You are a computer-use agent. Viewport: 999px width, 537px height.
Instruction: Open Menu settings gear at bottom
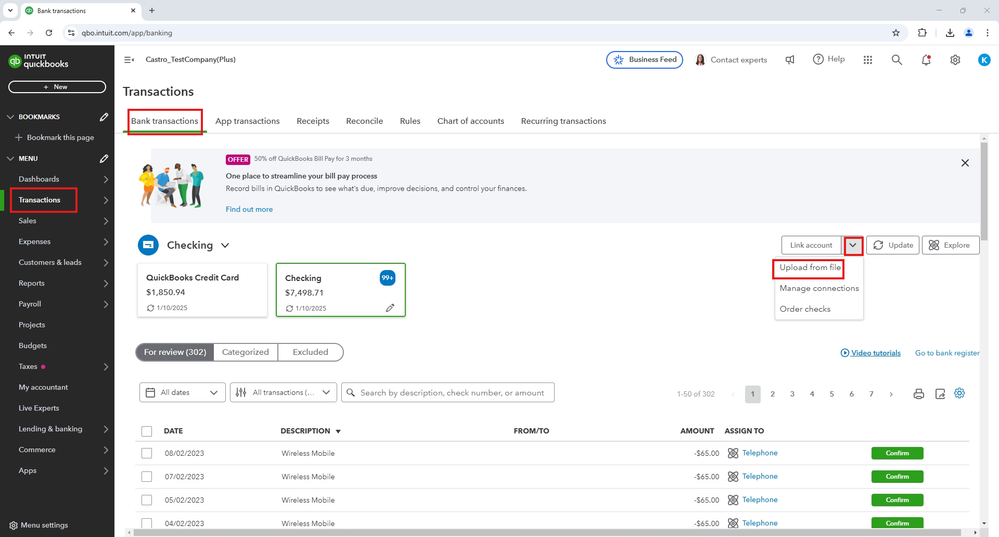coord(13,526)
